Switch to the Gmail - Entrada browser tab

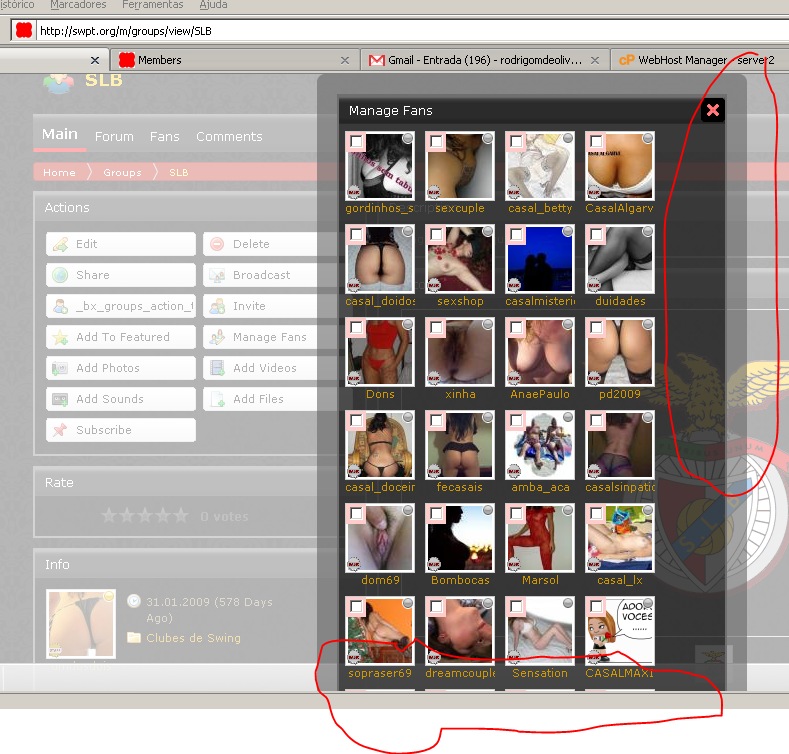485,60
